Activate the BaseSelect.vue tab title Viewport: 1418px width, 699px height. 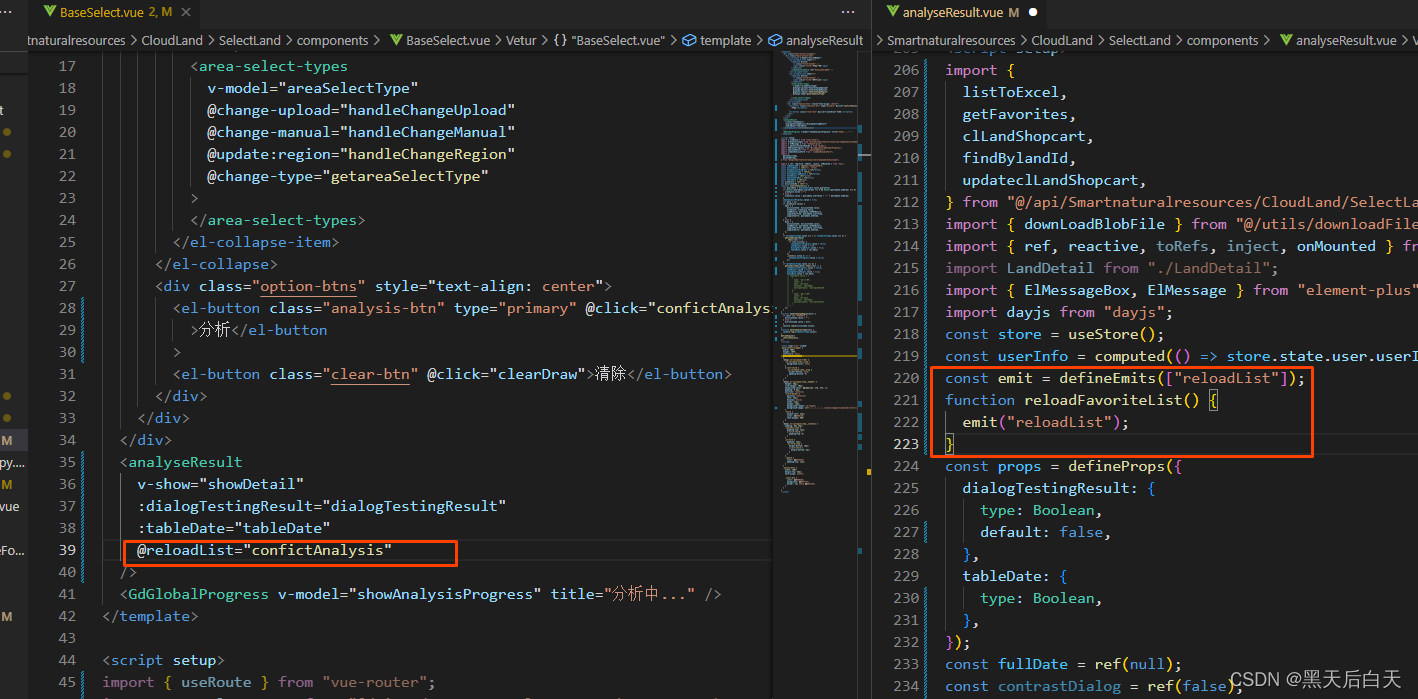click(101, 12)
